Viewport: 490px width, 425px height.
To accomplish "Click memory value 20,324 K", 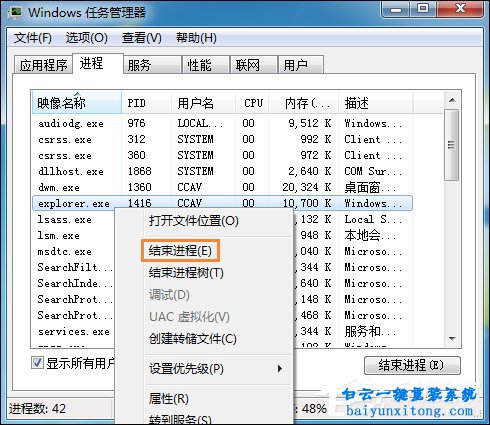I will tap(307, 187).
